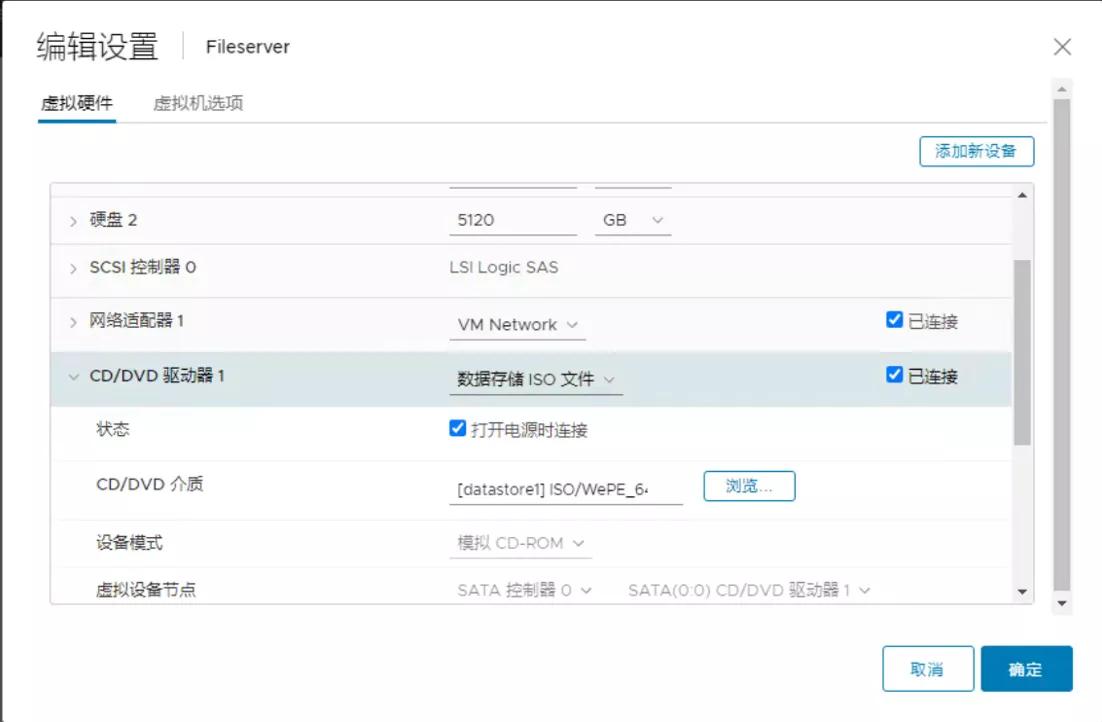Collapse the CD/DVD 驱动器 1 section
1102x722 pixels.
point(71,377)
